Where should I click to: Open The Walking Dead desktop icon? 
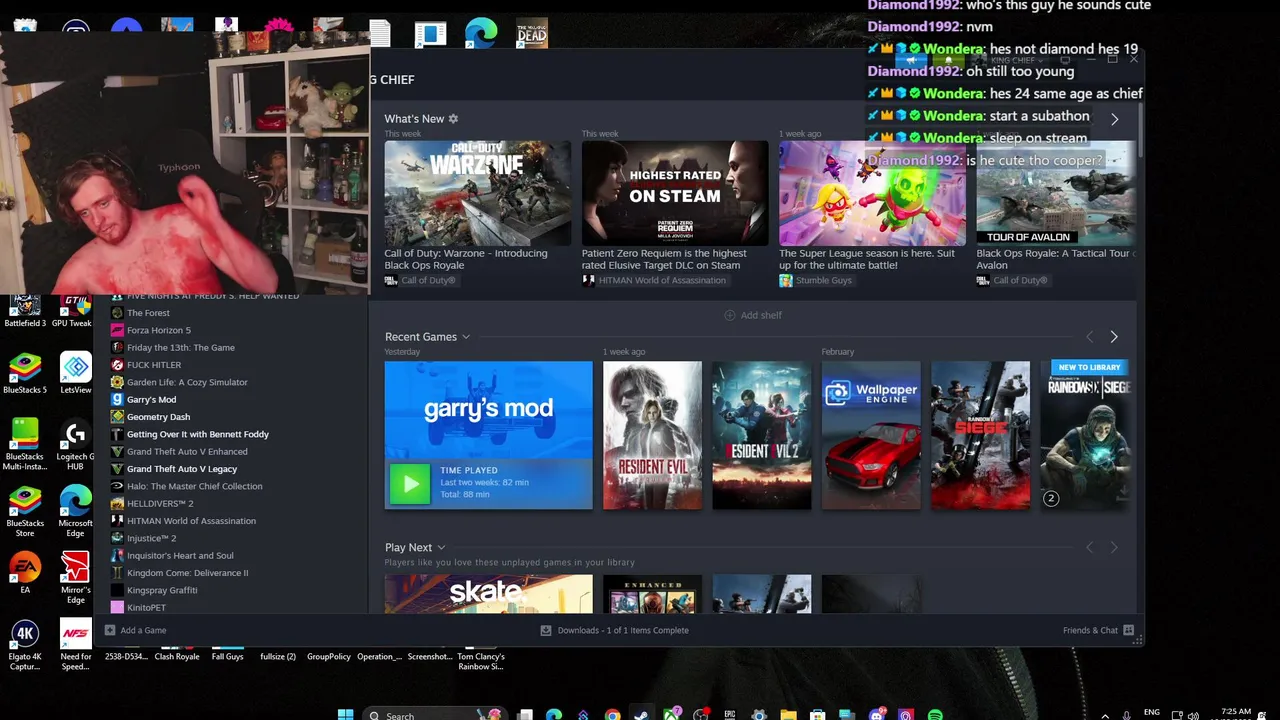[x=532, y=34]
